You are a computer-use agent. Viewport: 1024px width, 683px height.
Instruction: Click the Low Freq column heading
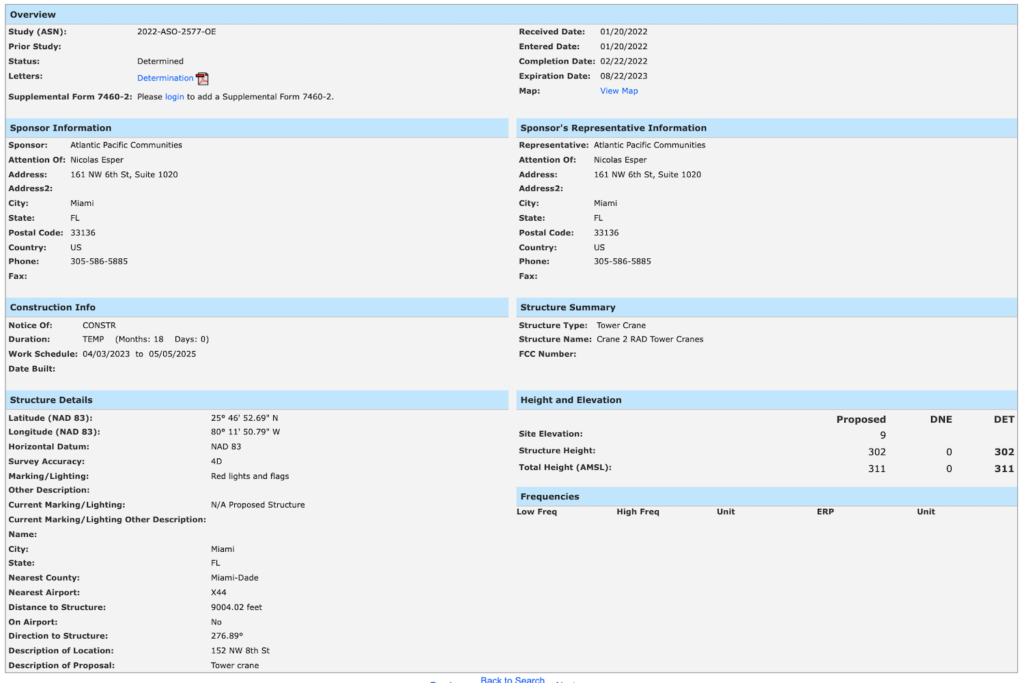click(x=537, y=512)
